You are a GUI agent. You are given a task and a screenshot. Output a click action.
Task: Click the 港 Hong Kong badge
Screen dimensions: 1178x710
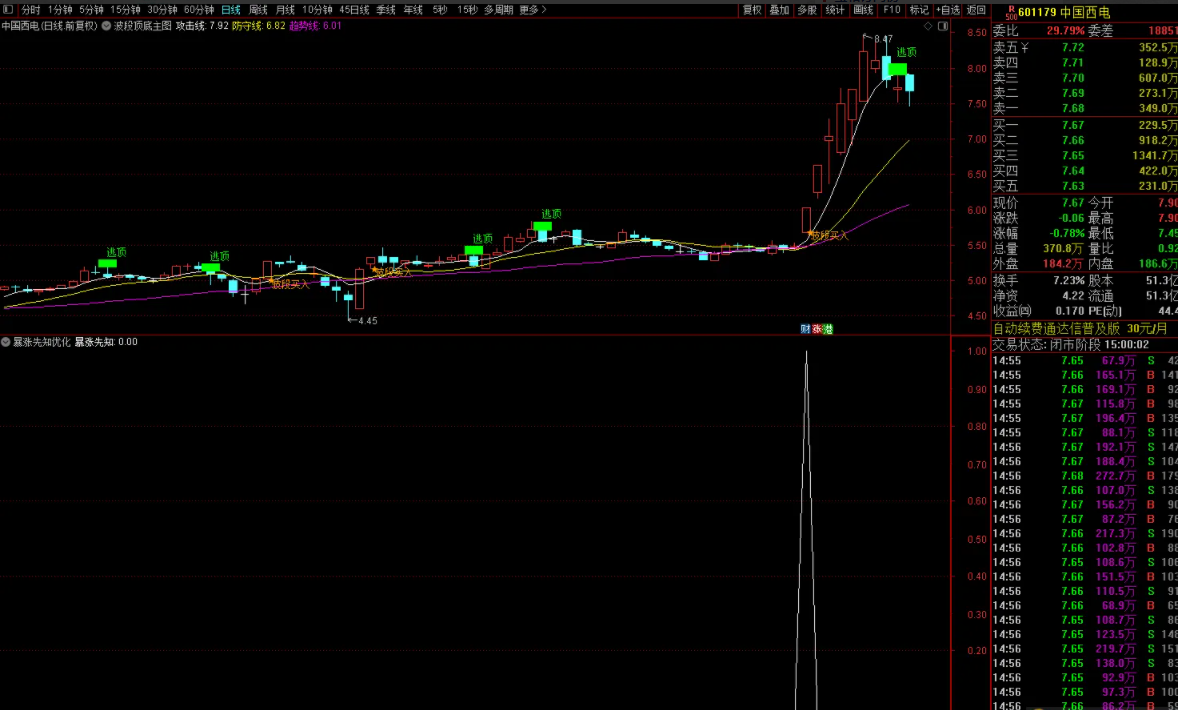(828, 329)
